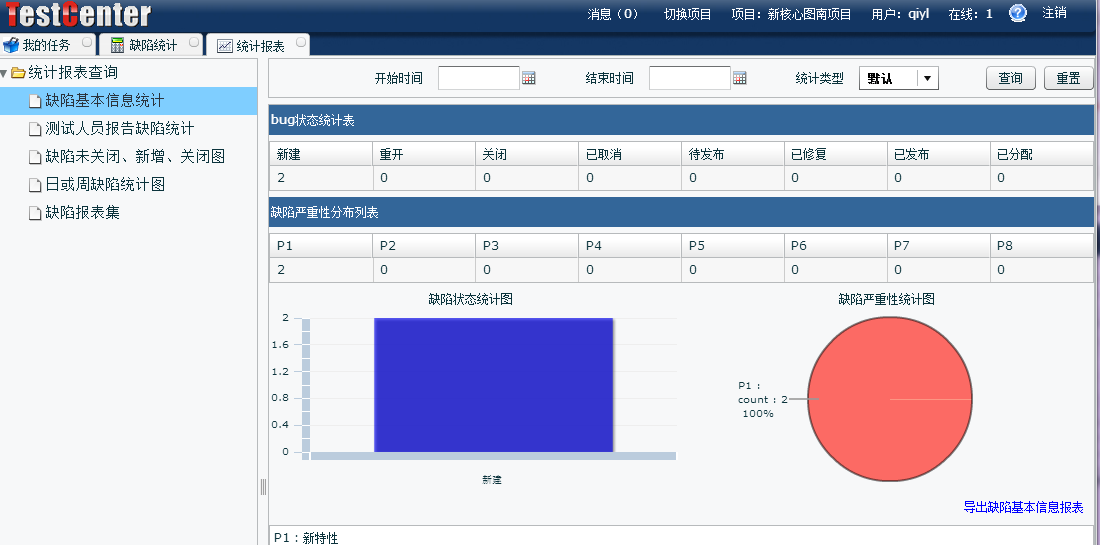Viewport: 1100px width, 545px height.
Task: Click the 我的任务 tab basket icon
Action: pyautogui.click(x=11, y=45)
